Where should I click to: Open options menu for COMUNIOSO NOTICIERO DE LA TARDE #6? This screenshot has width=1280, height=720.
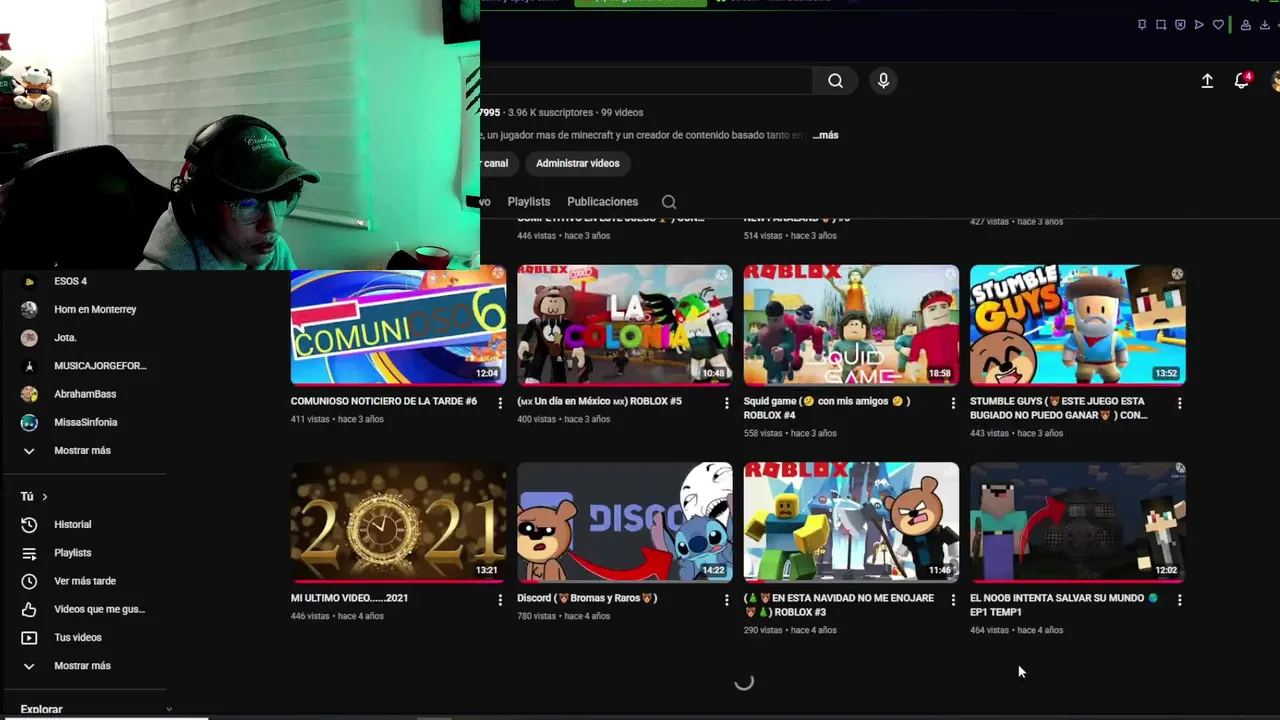tap(500, 403)
